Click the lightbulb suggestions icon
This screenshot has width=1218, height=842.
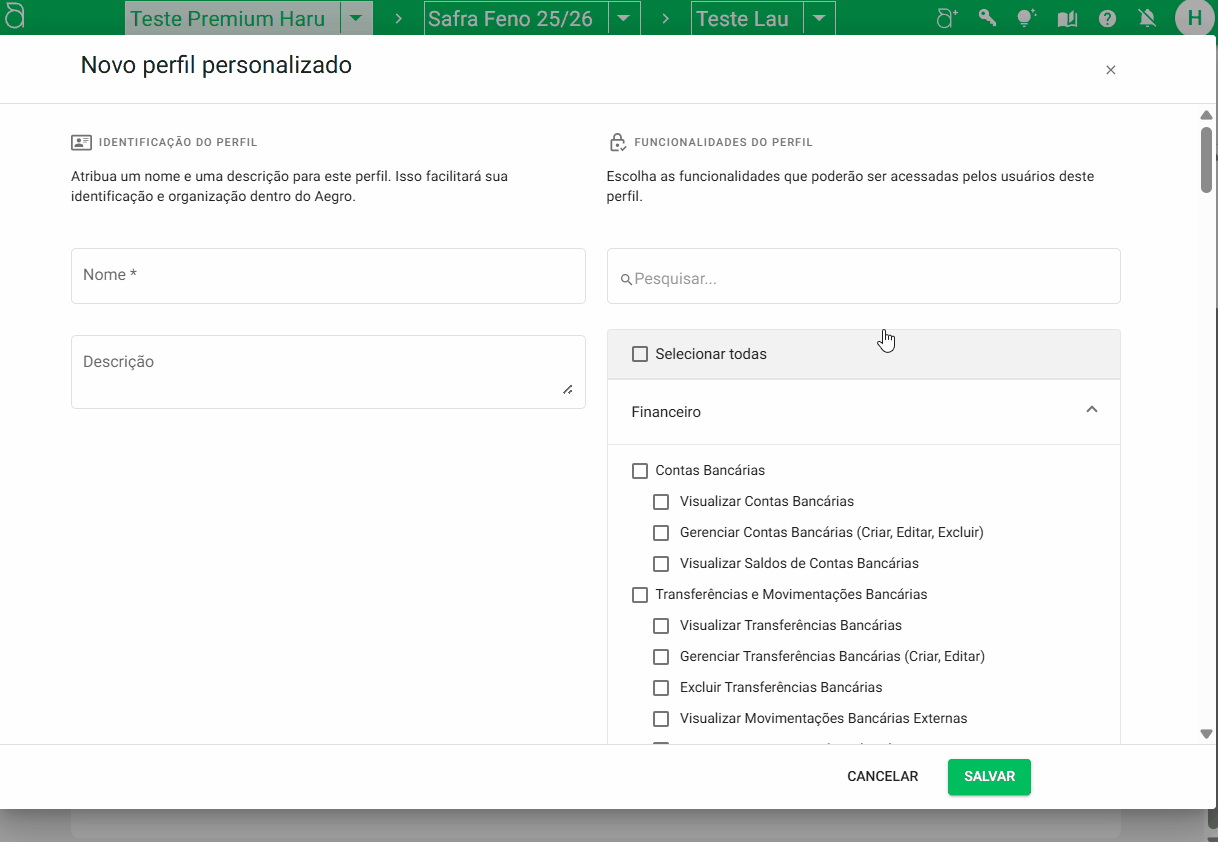point(1026,18)
